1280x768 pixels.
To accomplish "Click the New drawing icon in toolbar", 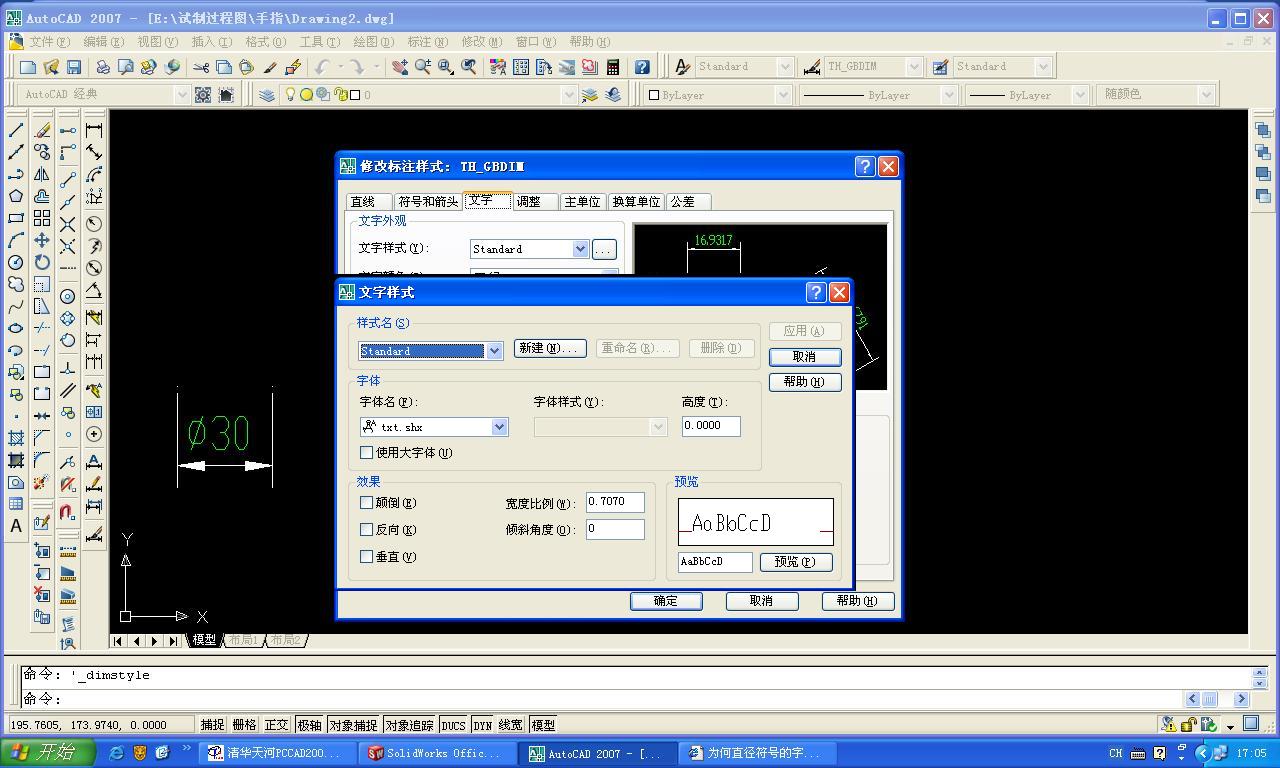I will point(28,67).
